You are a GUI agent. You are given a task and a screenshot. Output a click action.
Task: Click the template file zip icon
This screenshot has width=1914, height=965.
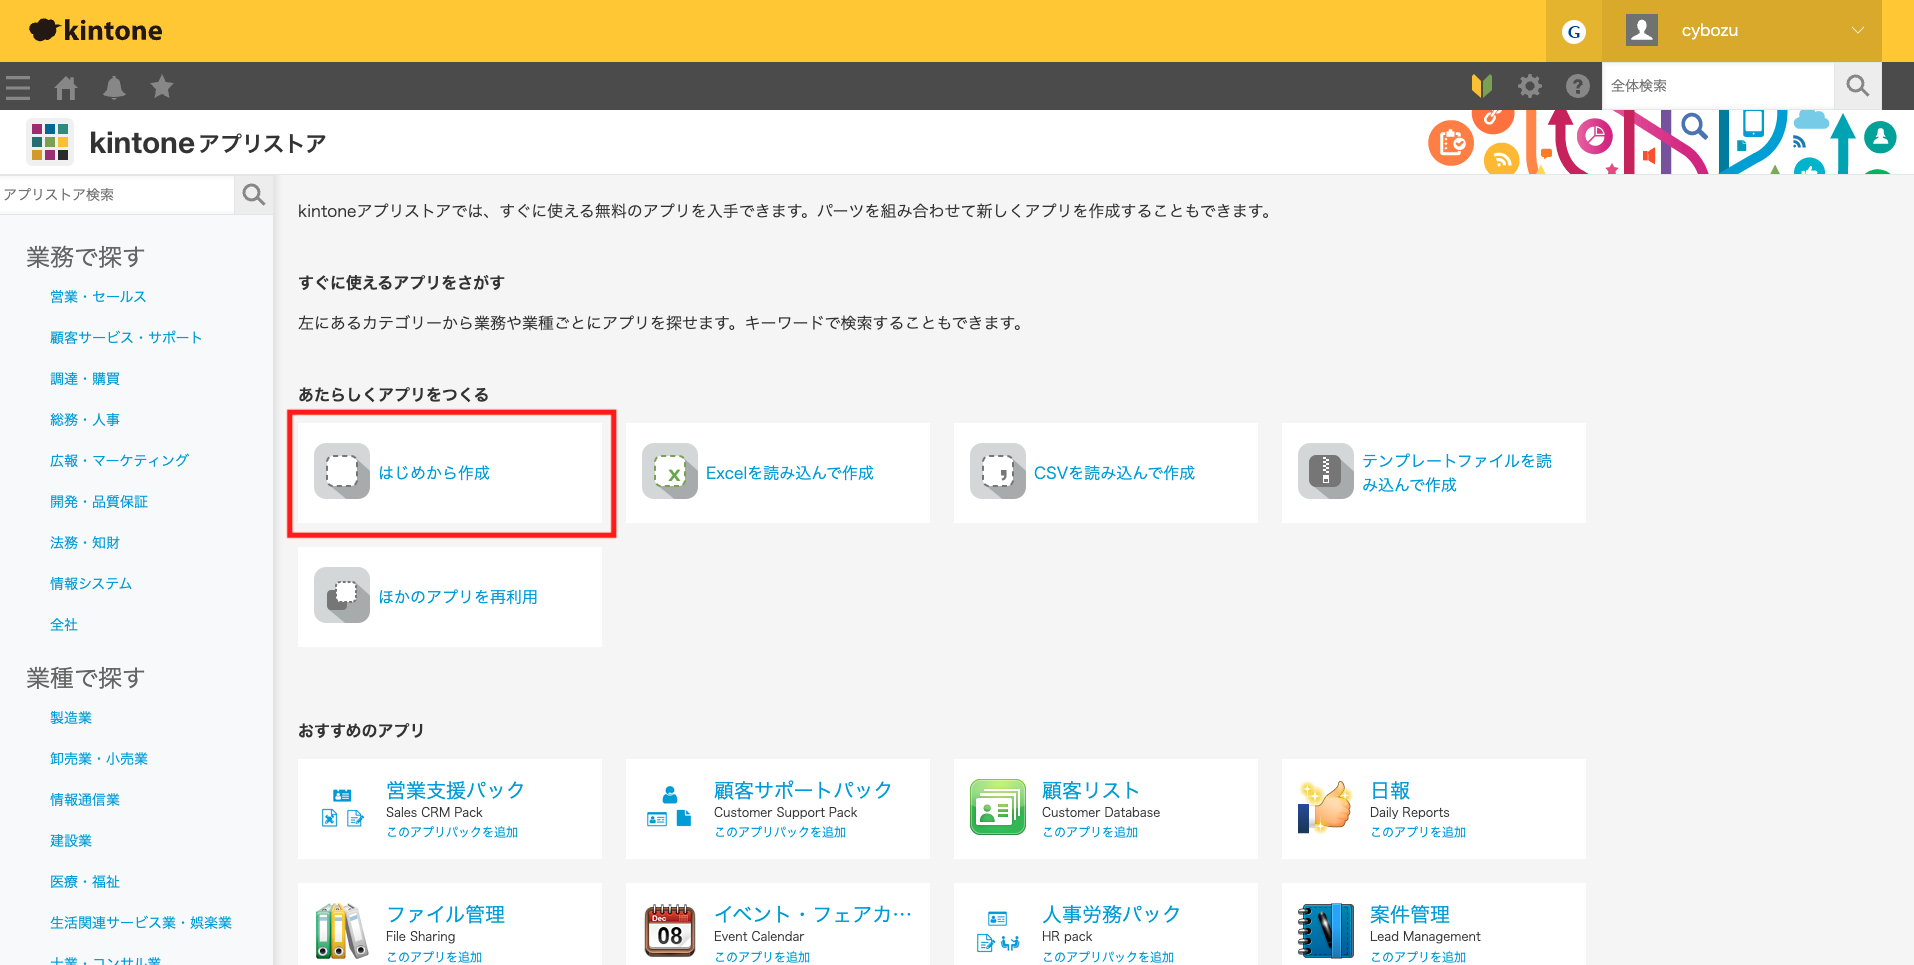1326,471
